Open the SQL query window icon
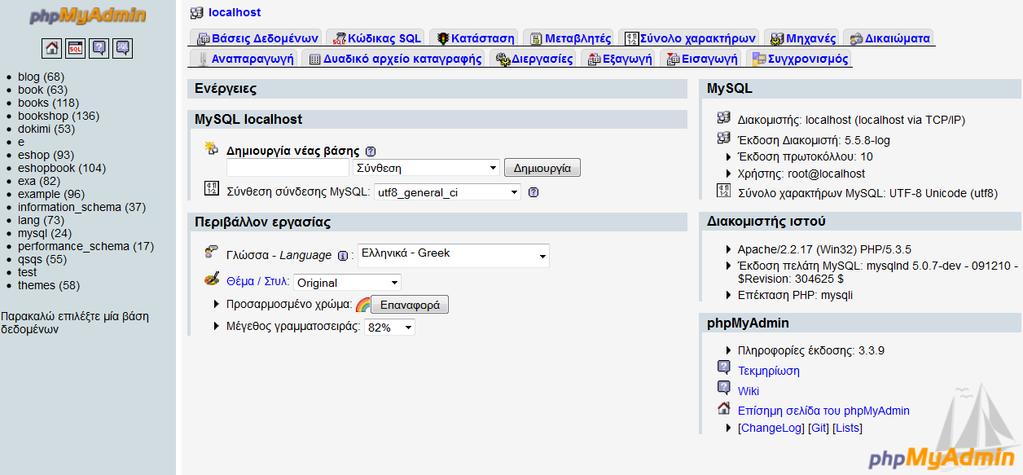1023x475 pixels. pyautogui.click(x=75, y=48)
